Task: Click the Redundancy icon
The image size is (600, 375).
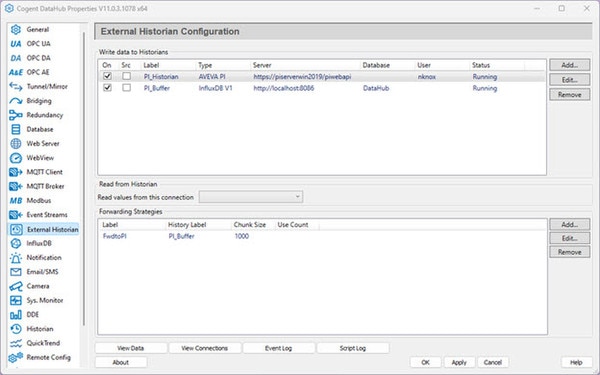Action: tap(16, 115)
